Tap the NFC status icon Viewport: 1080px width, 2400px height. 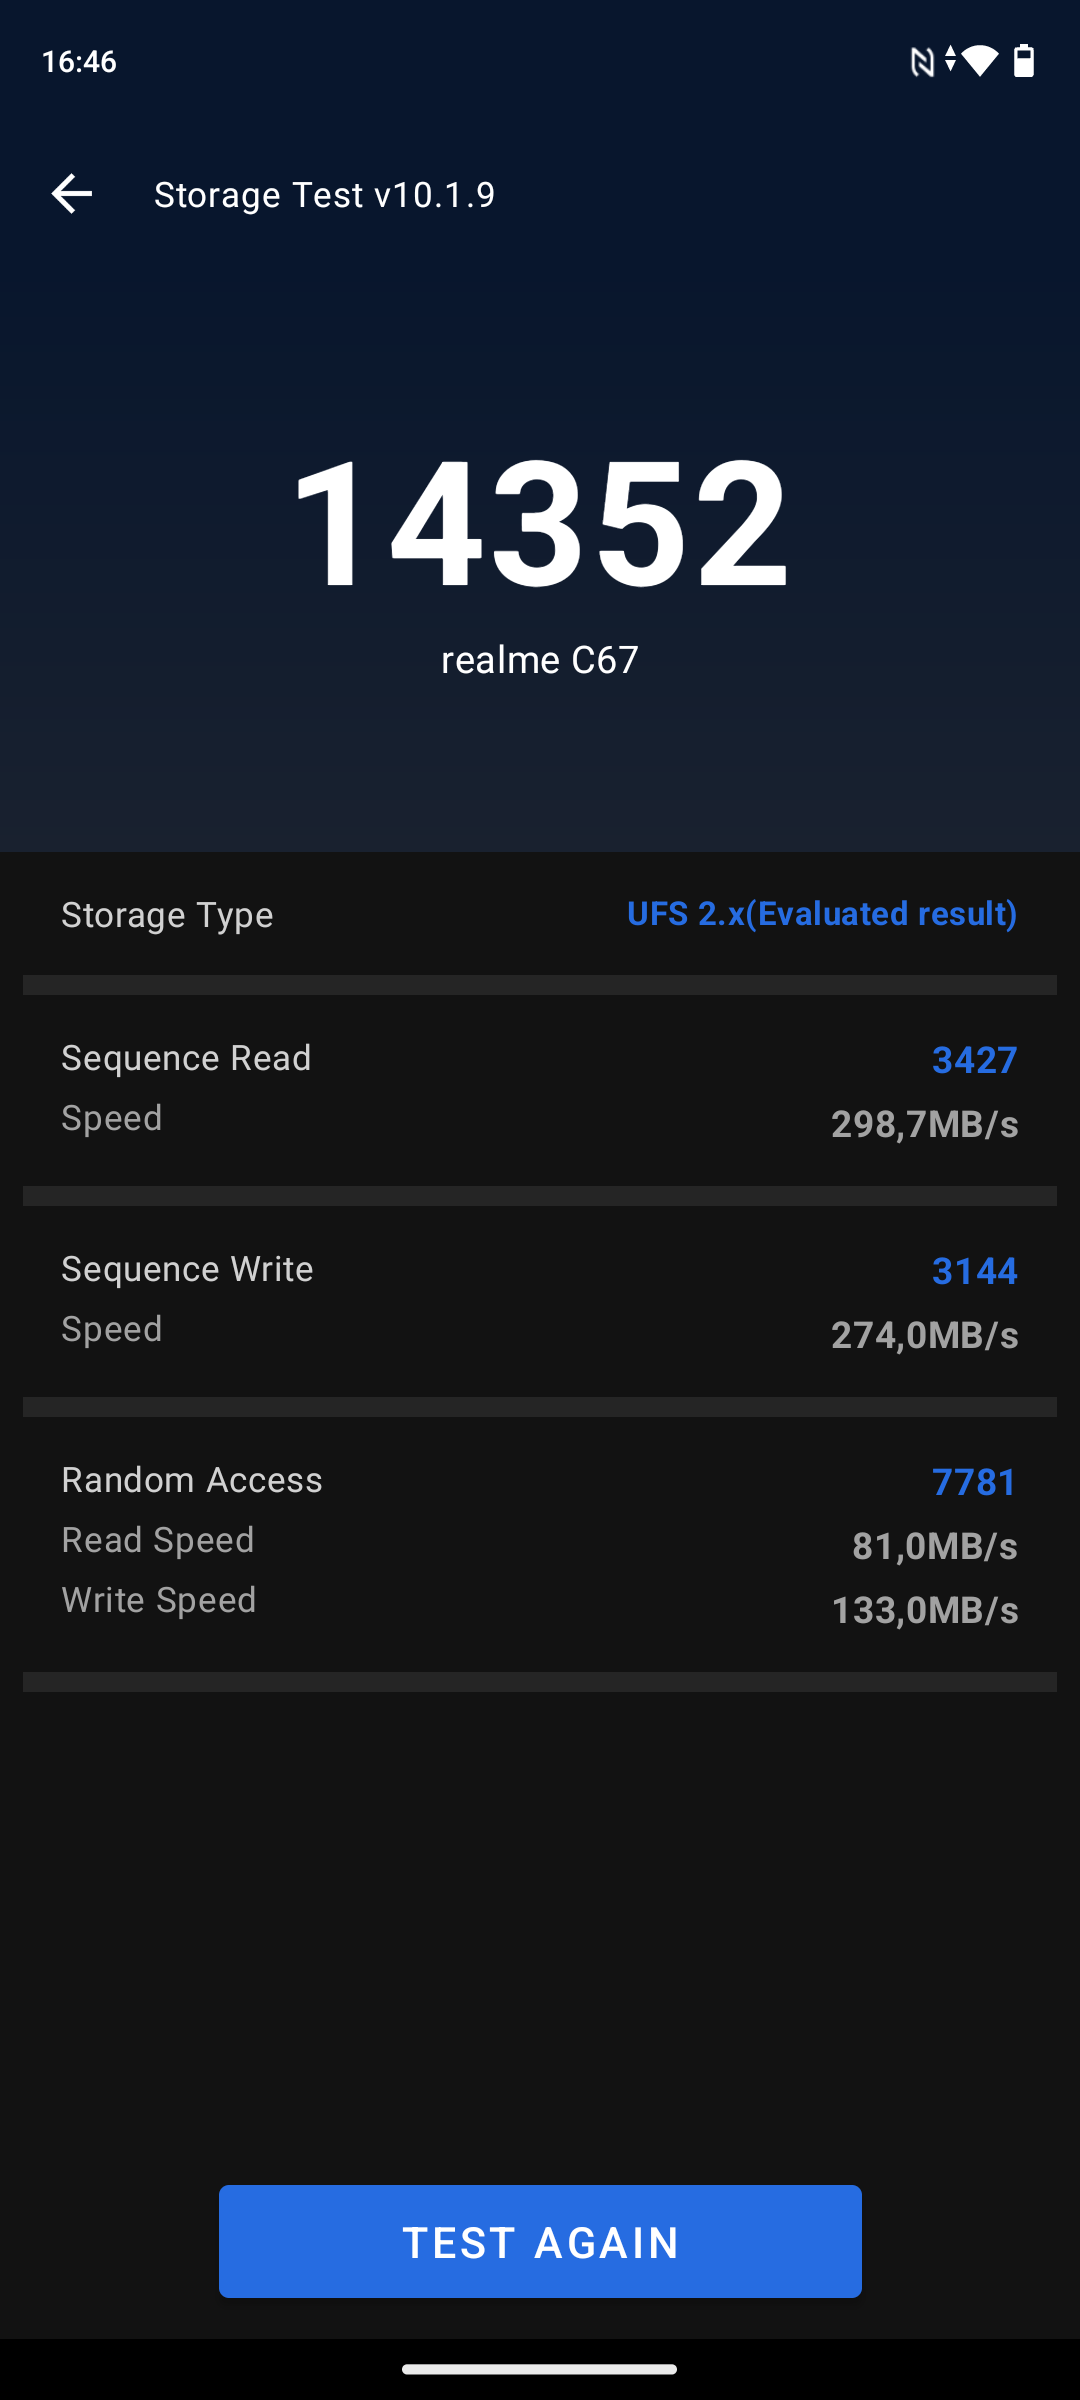[x=921, y=62]
